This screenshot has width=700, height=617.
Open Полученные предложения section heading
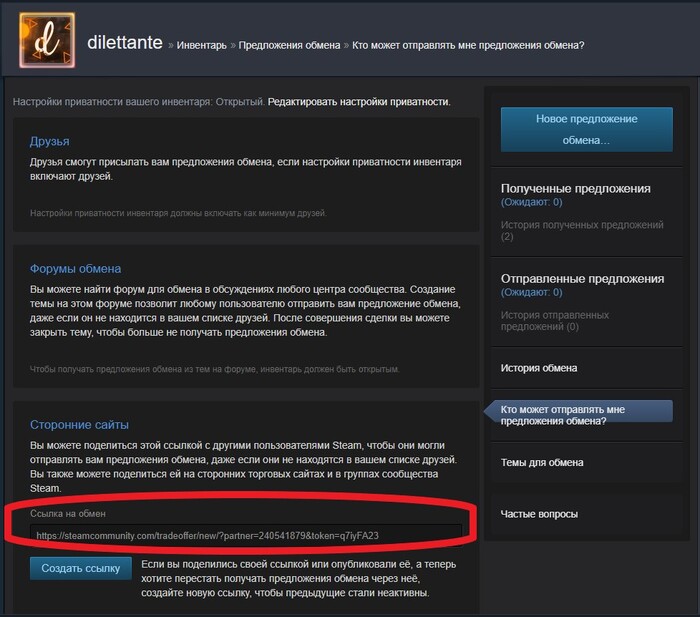pyautogui.click(x=575, y=188)
